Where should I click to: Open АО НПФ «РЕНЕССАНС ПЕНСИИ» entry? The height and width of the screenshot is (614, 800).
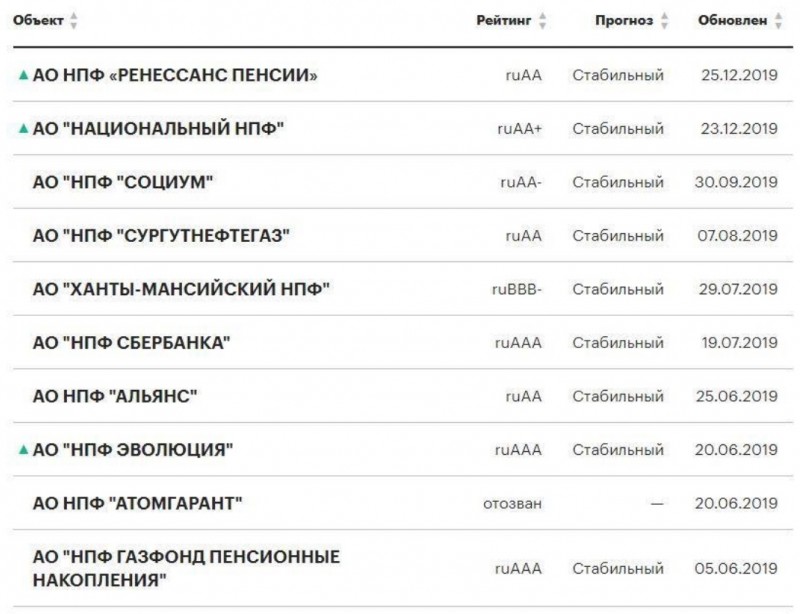coord(175,76)
